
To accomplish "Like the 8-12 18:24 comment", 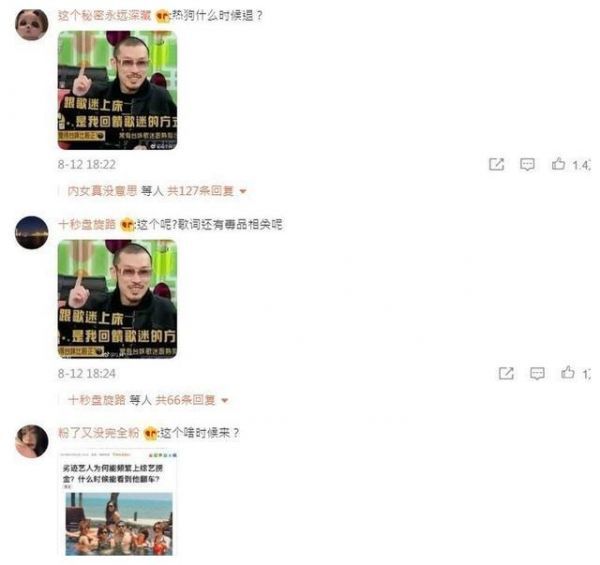I will point(568,373).
